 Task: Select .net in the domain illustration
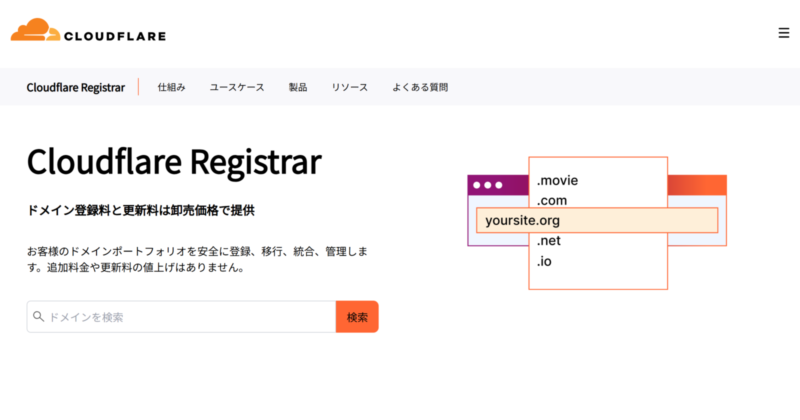[x=550, y=241]
